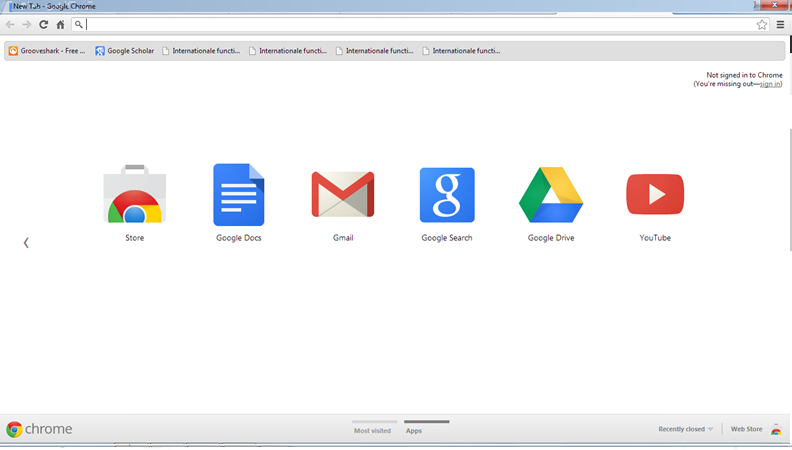Open the first Internationale functi... bookmark

point(201,51)
